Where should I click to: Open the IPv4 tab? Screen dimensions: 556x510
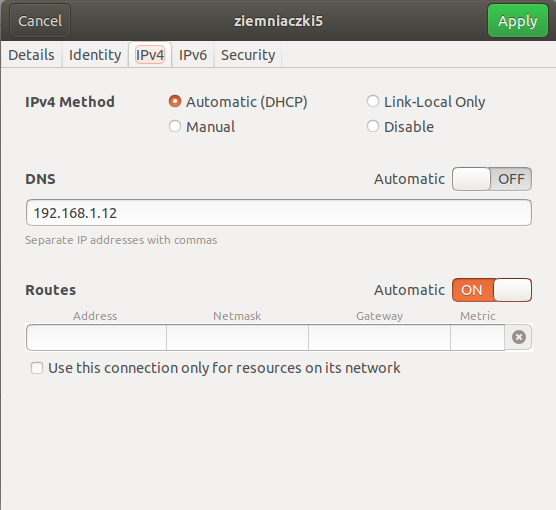[x=150, y=55]
